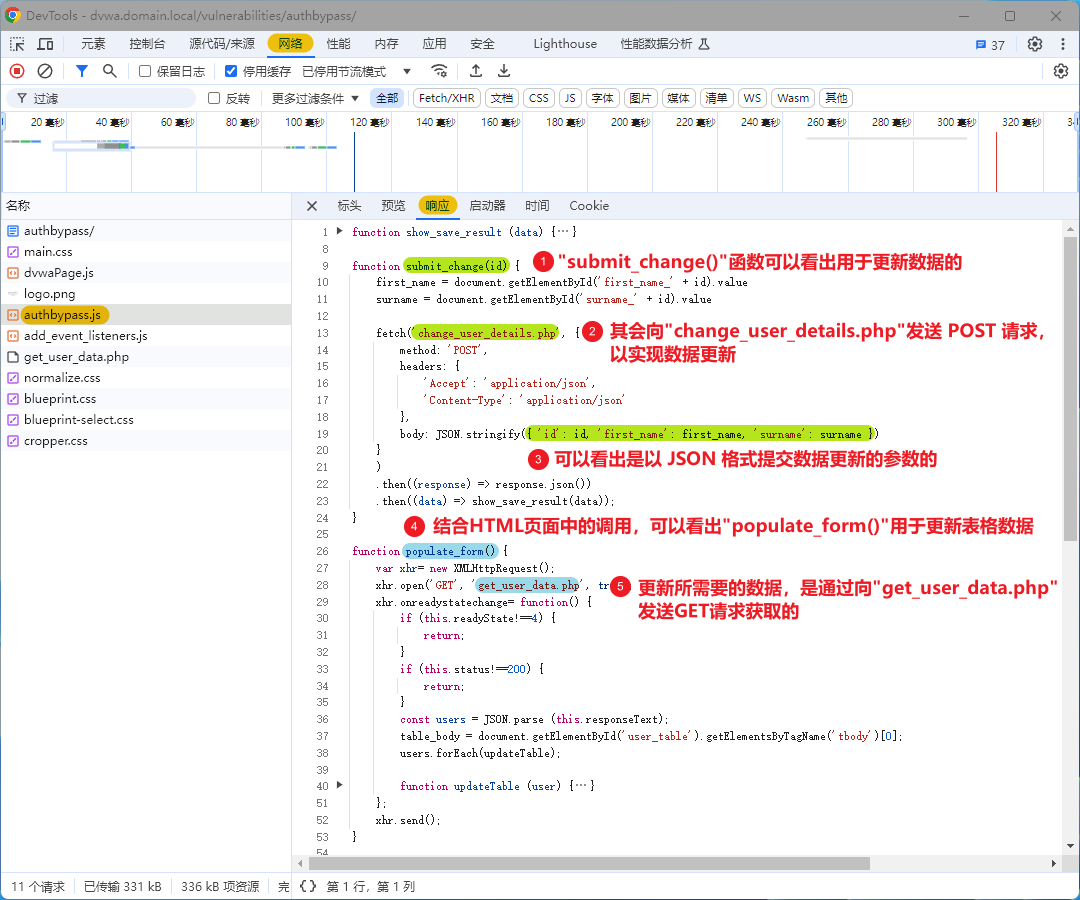Image resolution: width=1080 pixels, height=900 pixels.
Task: Switch to the 控制台 panel tab
Action: point(147,44)
